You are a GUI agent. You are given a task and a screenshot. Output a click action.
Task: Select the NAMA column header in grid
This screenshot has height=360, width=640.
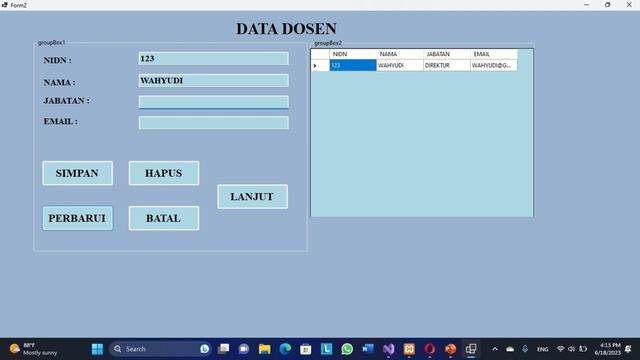tap(400, 54)
